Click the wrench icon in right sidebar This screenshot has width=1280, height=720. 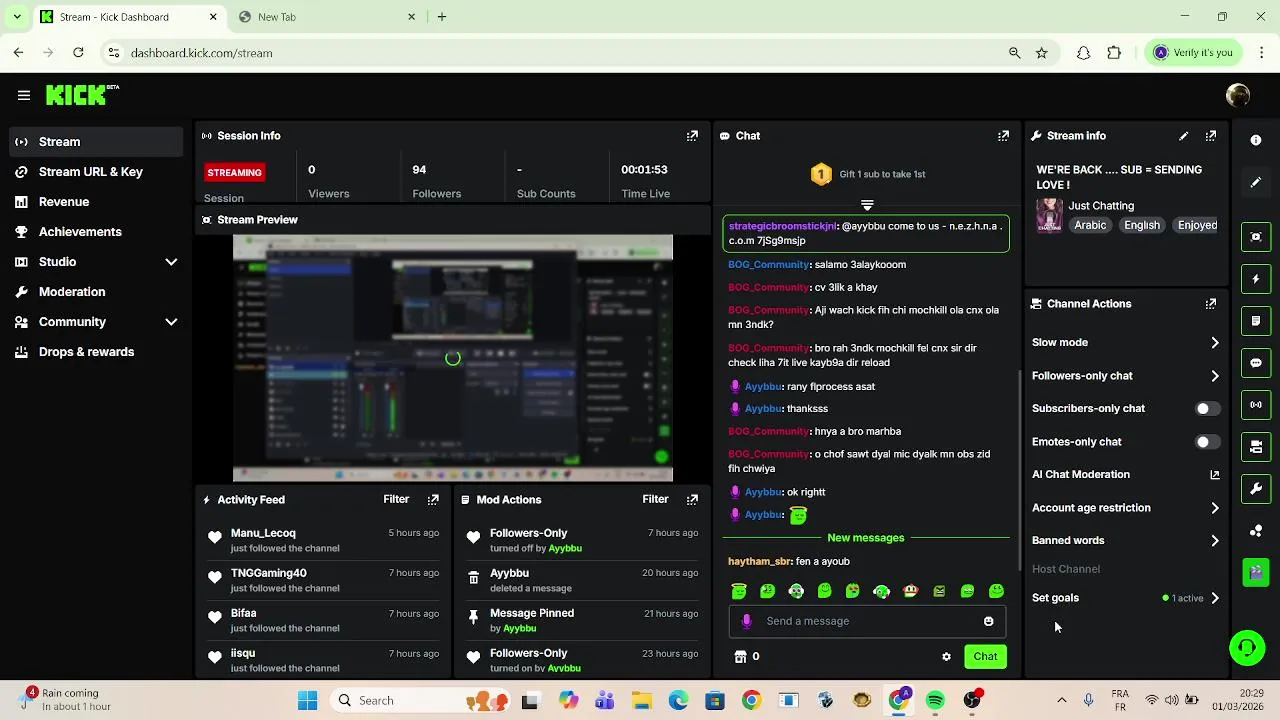[1256, 489]
